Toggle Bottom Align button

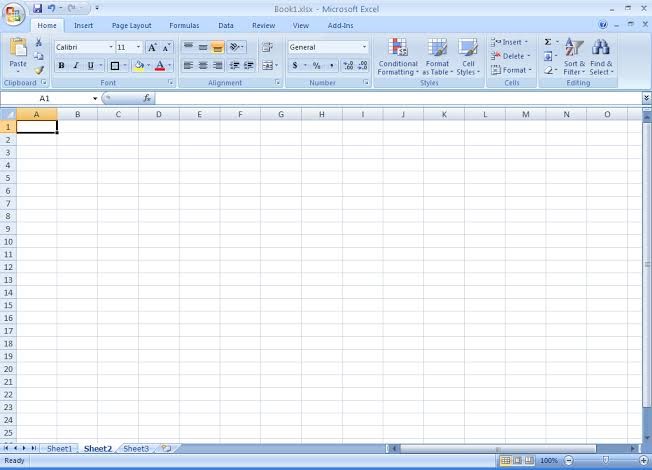pyautogui.click(x=217, y=47)
